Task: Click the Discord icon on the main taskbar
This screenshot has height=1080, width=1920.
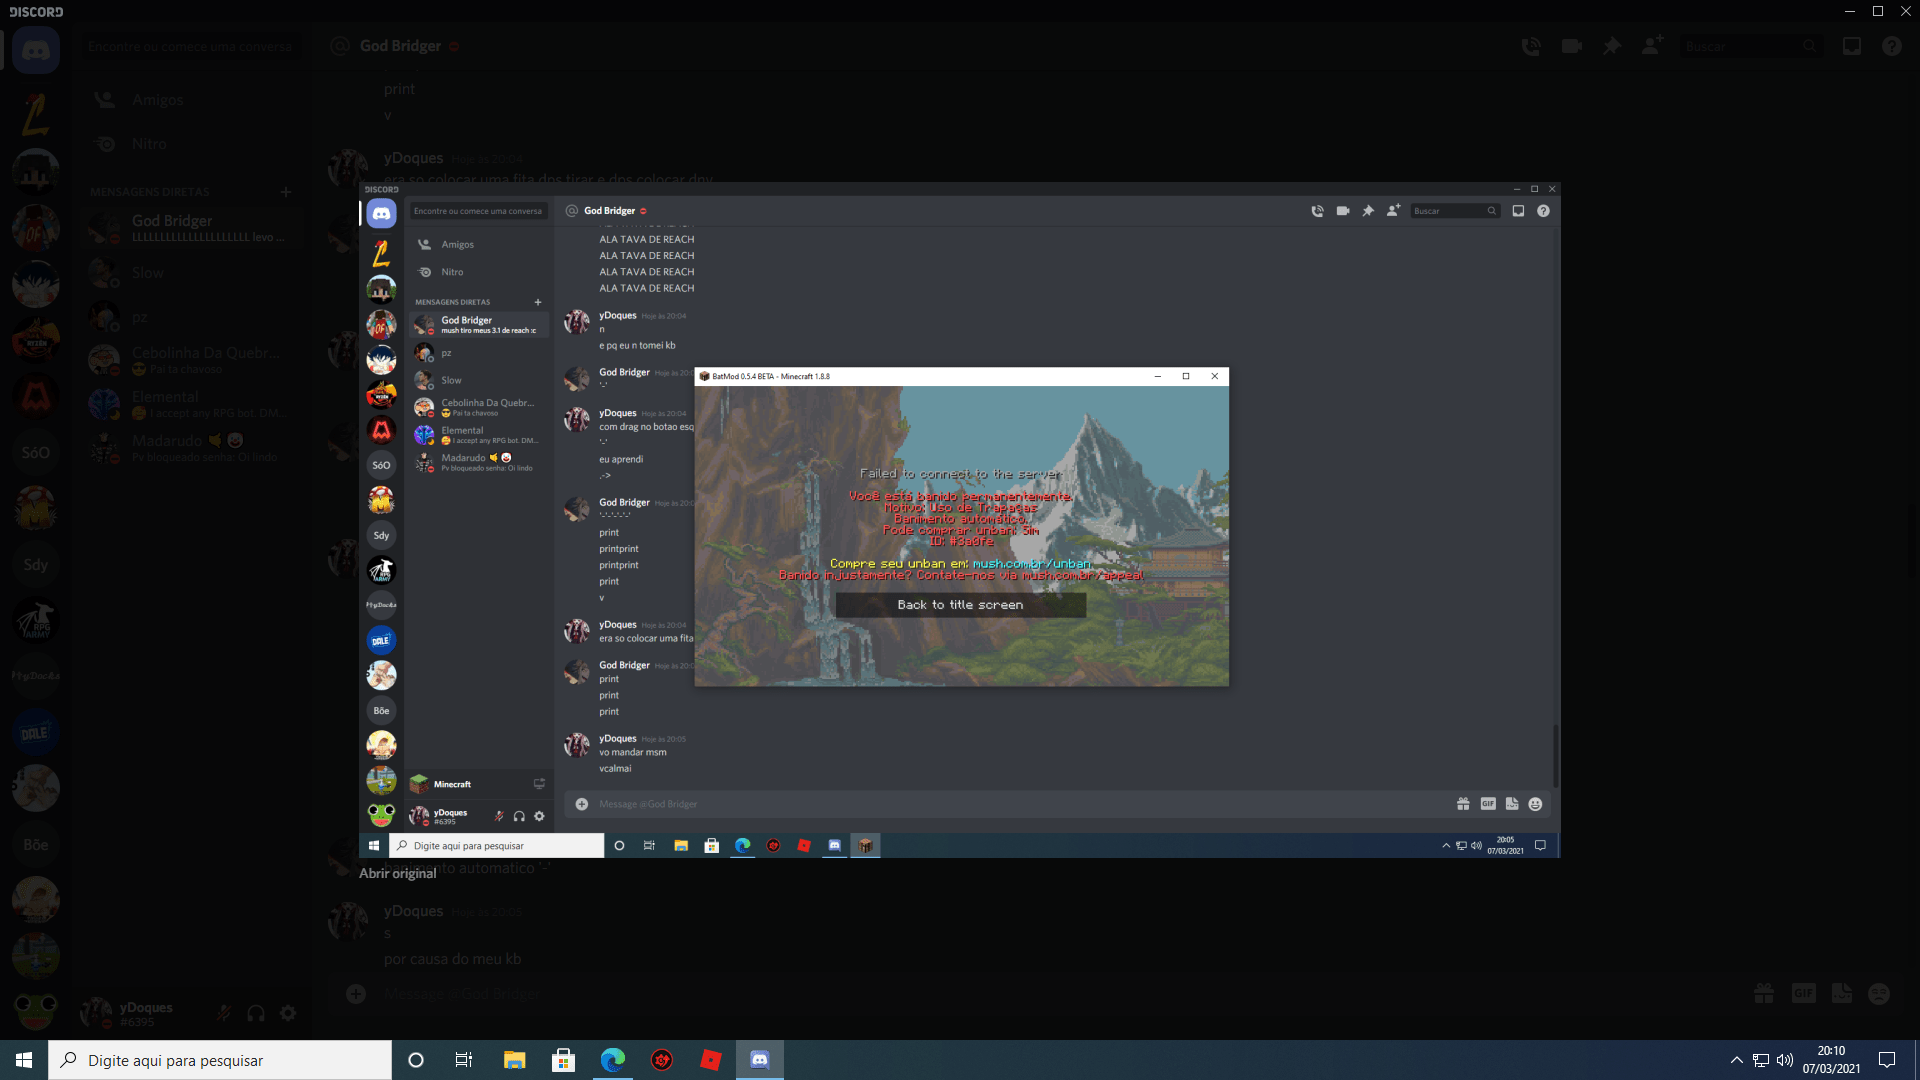Action: point(760,1060)
